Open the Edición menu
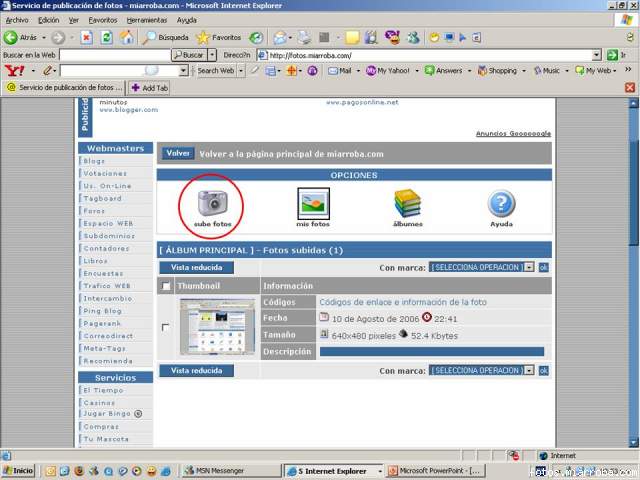640x480 pixels. [x=49, y=20]
